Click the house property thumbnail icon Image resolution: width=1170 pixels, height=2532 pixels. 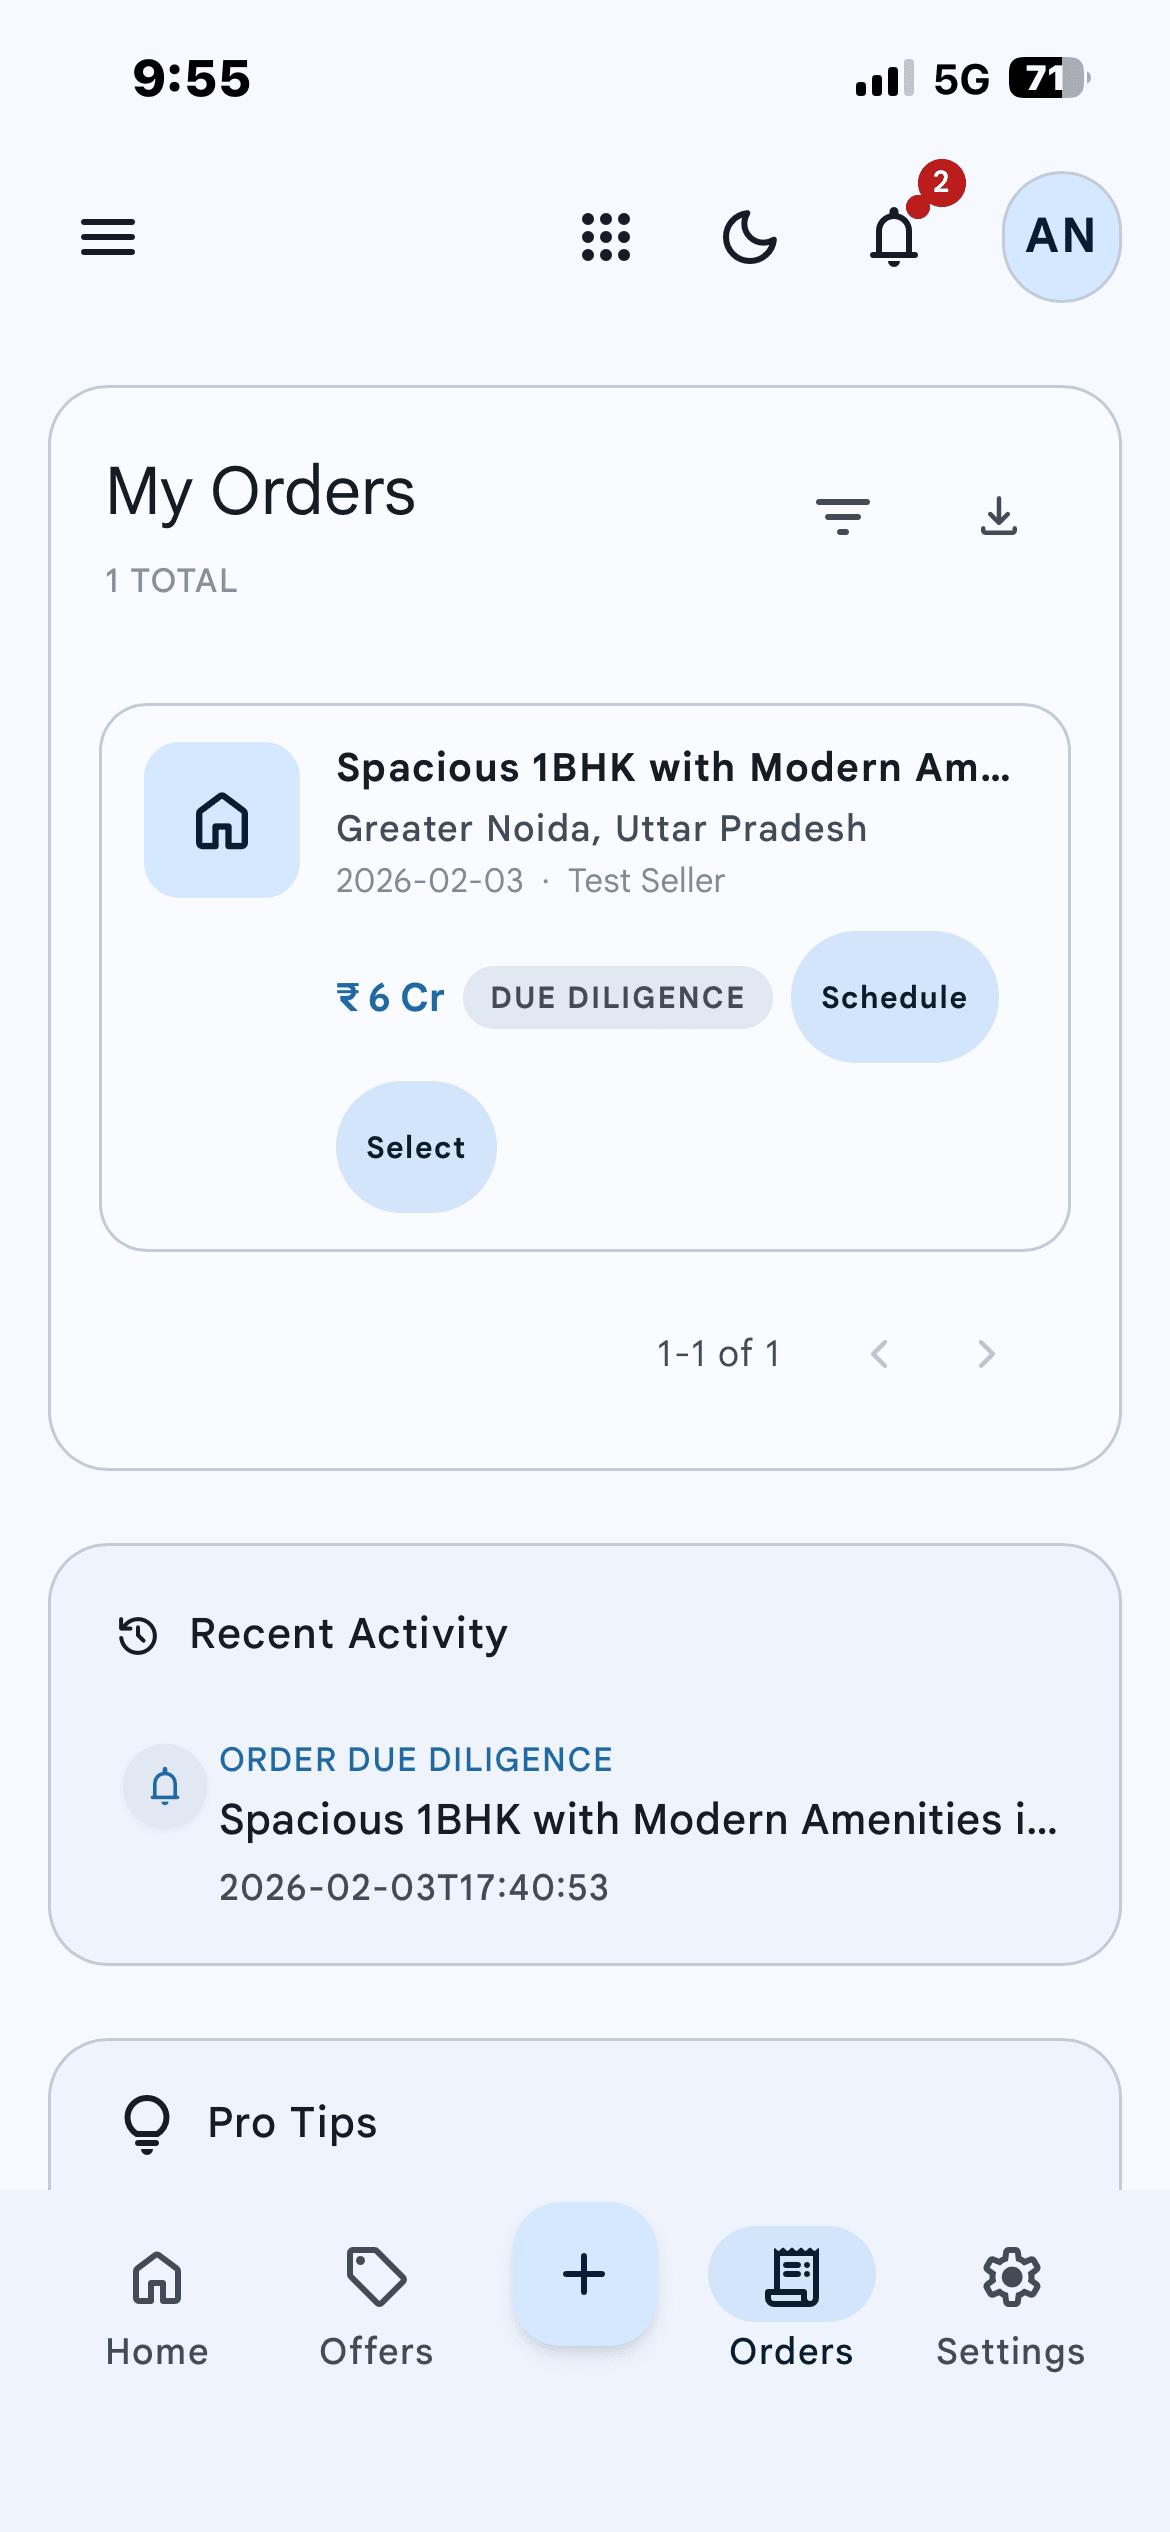(x=222, y=820)
